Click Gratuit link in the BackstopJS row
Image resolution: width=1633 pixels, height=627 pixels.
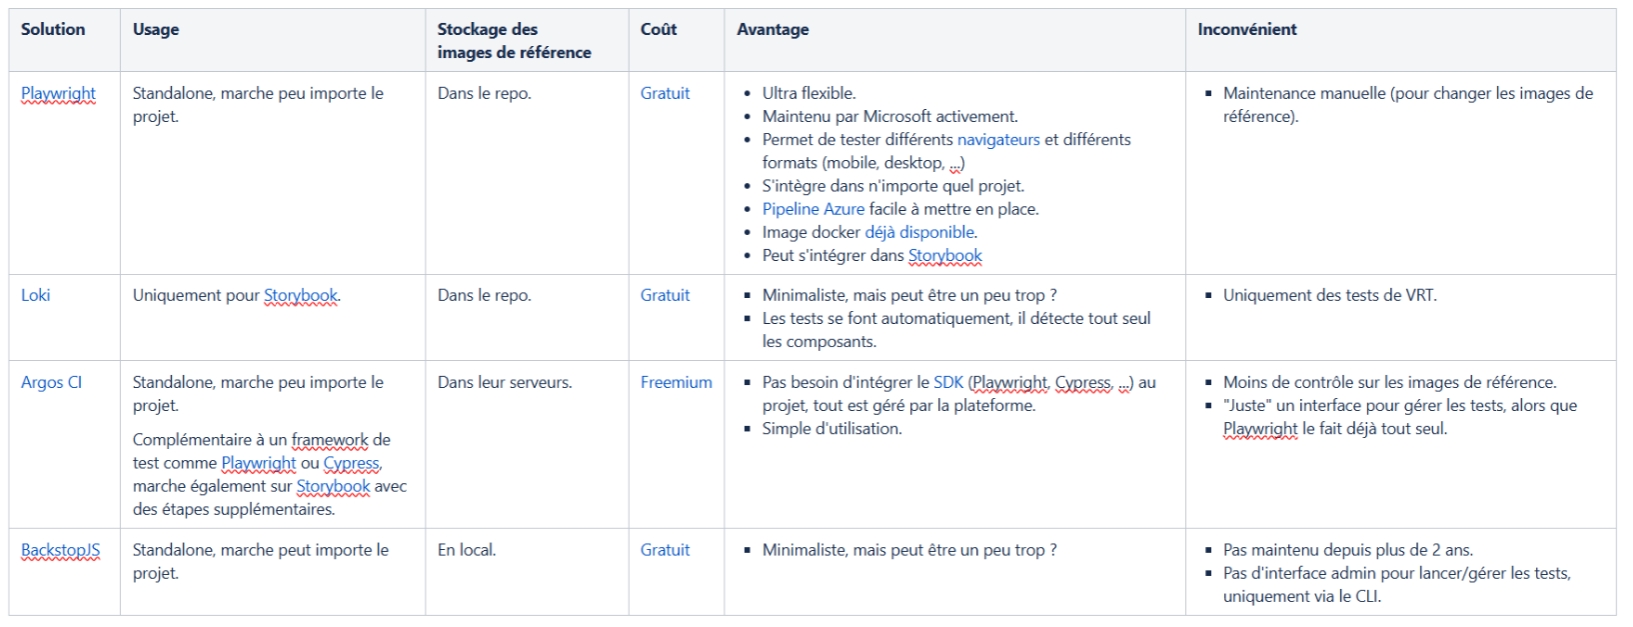pos(665,550)
